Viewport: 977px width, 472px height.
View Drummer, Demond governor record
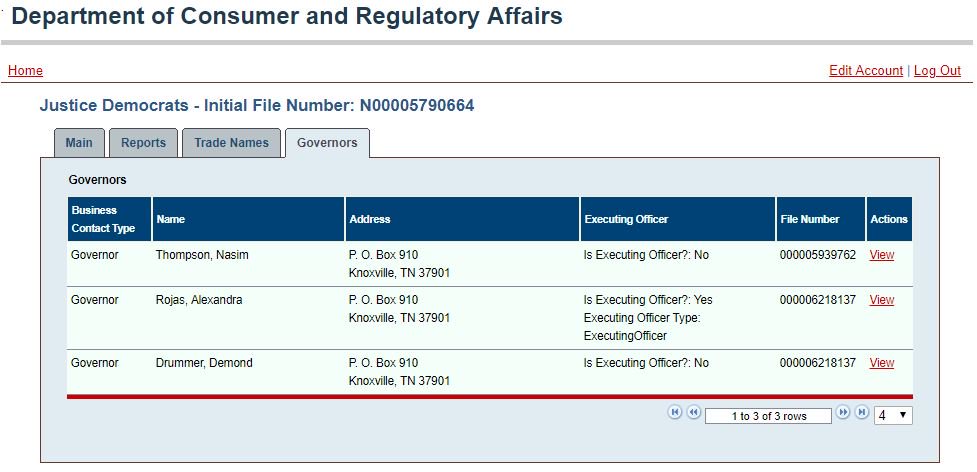pyautogui.click(x=882, y=362)
